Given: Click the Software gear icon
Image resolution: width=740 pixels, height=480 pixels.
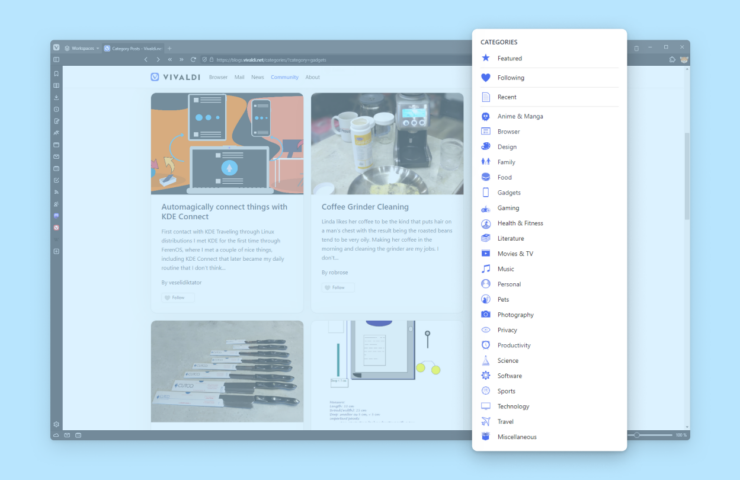Looking at the screenshot, I should 486,376.
